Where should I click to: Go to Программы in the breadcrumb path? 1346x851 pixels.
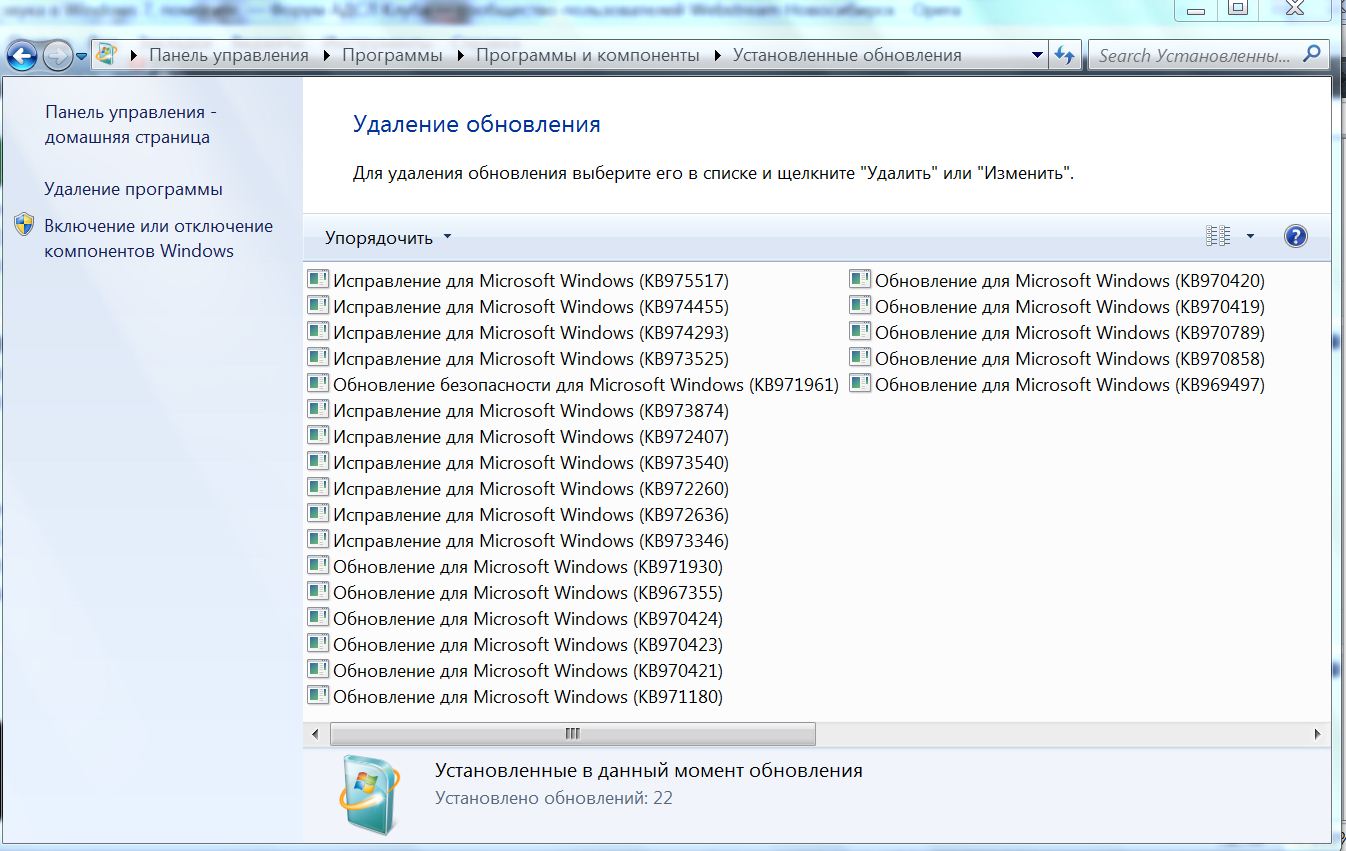pyautogui.click(x=392, y=56)
